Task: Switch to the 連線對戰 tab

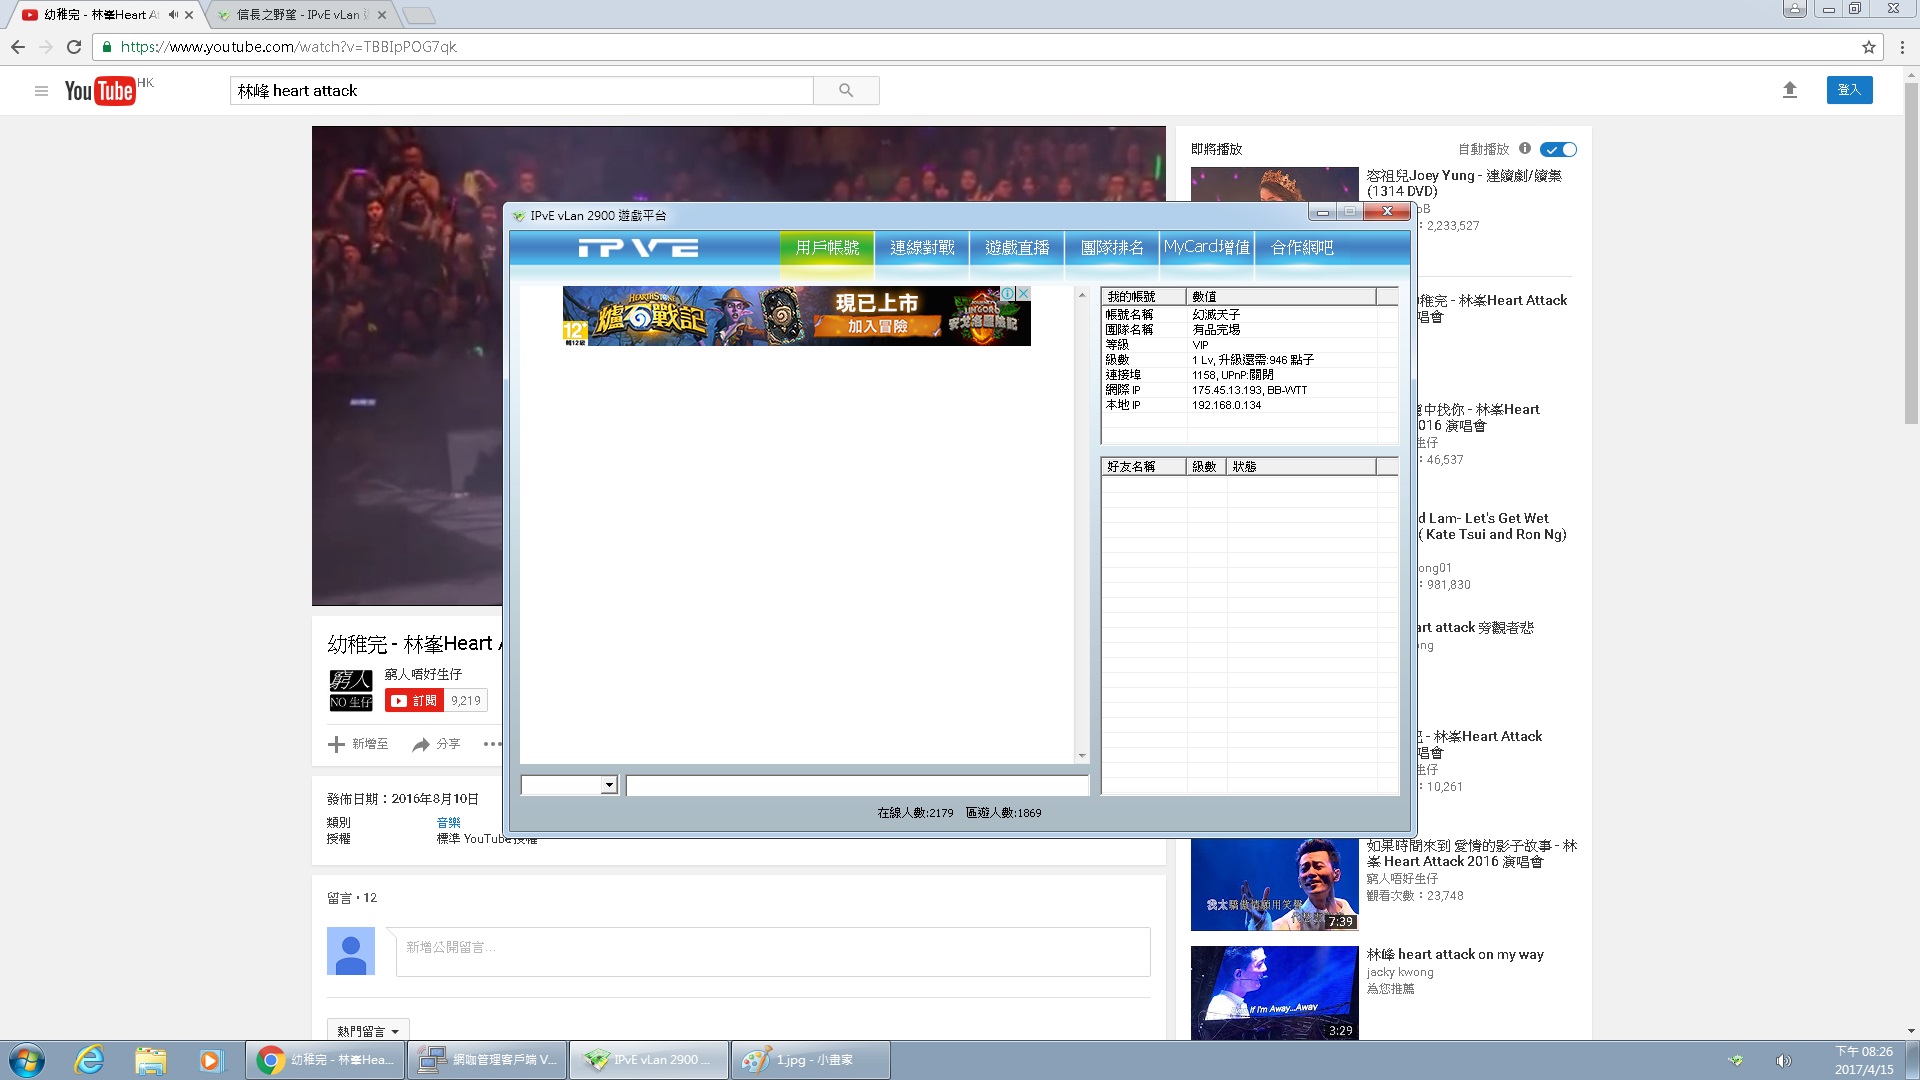Action: pyautogui.click(x=922, y=248)
